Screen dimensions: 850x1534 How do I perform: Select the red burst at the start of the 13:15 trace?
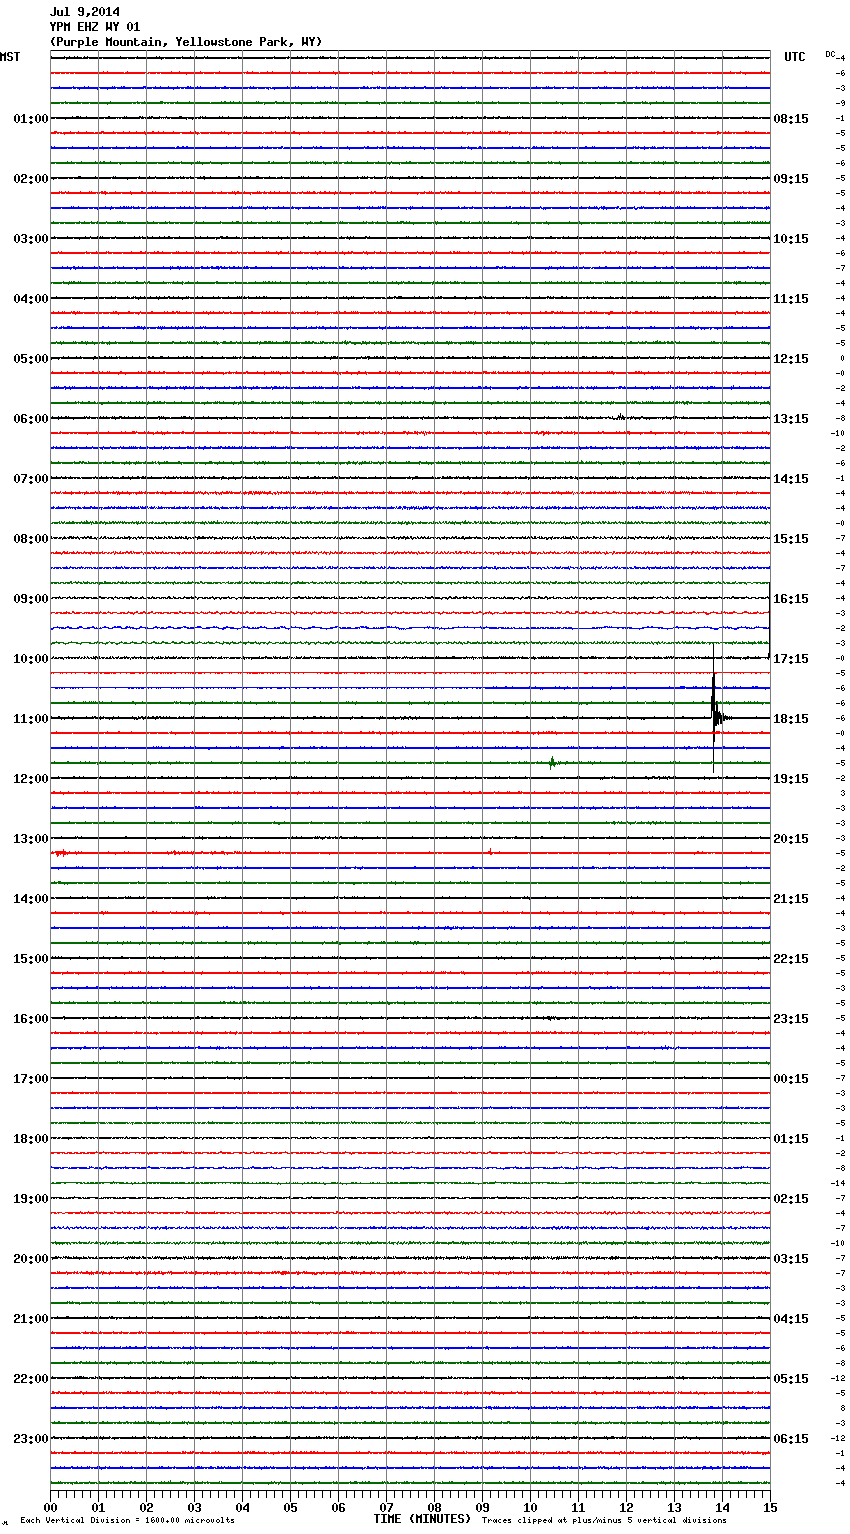[60, 853]
